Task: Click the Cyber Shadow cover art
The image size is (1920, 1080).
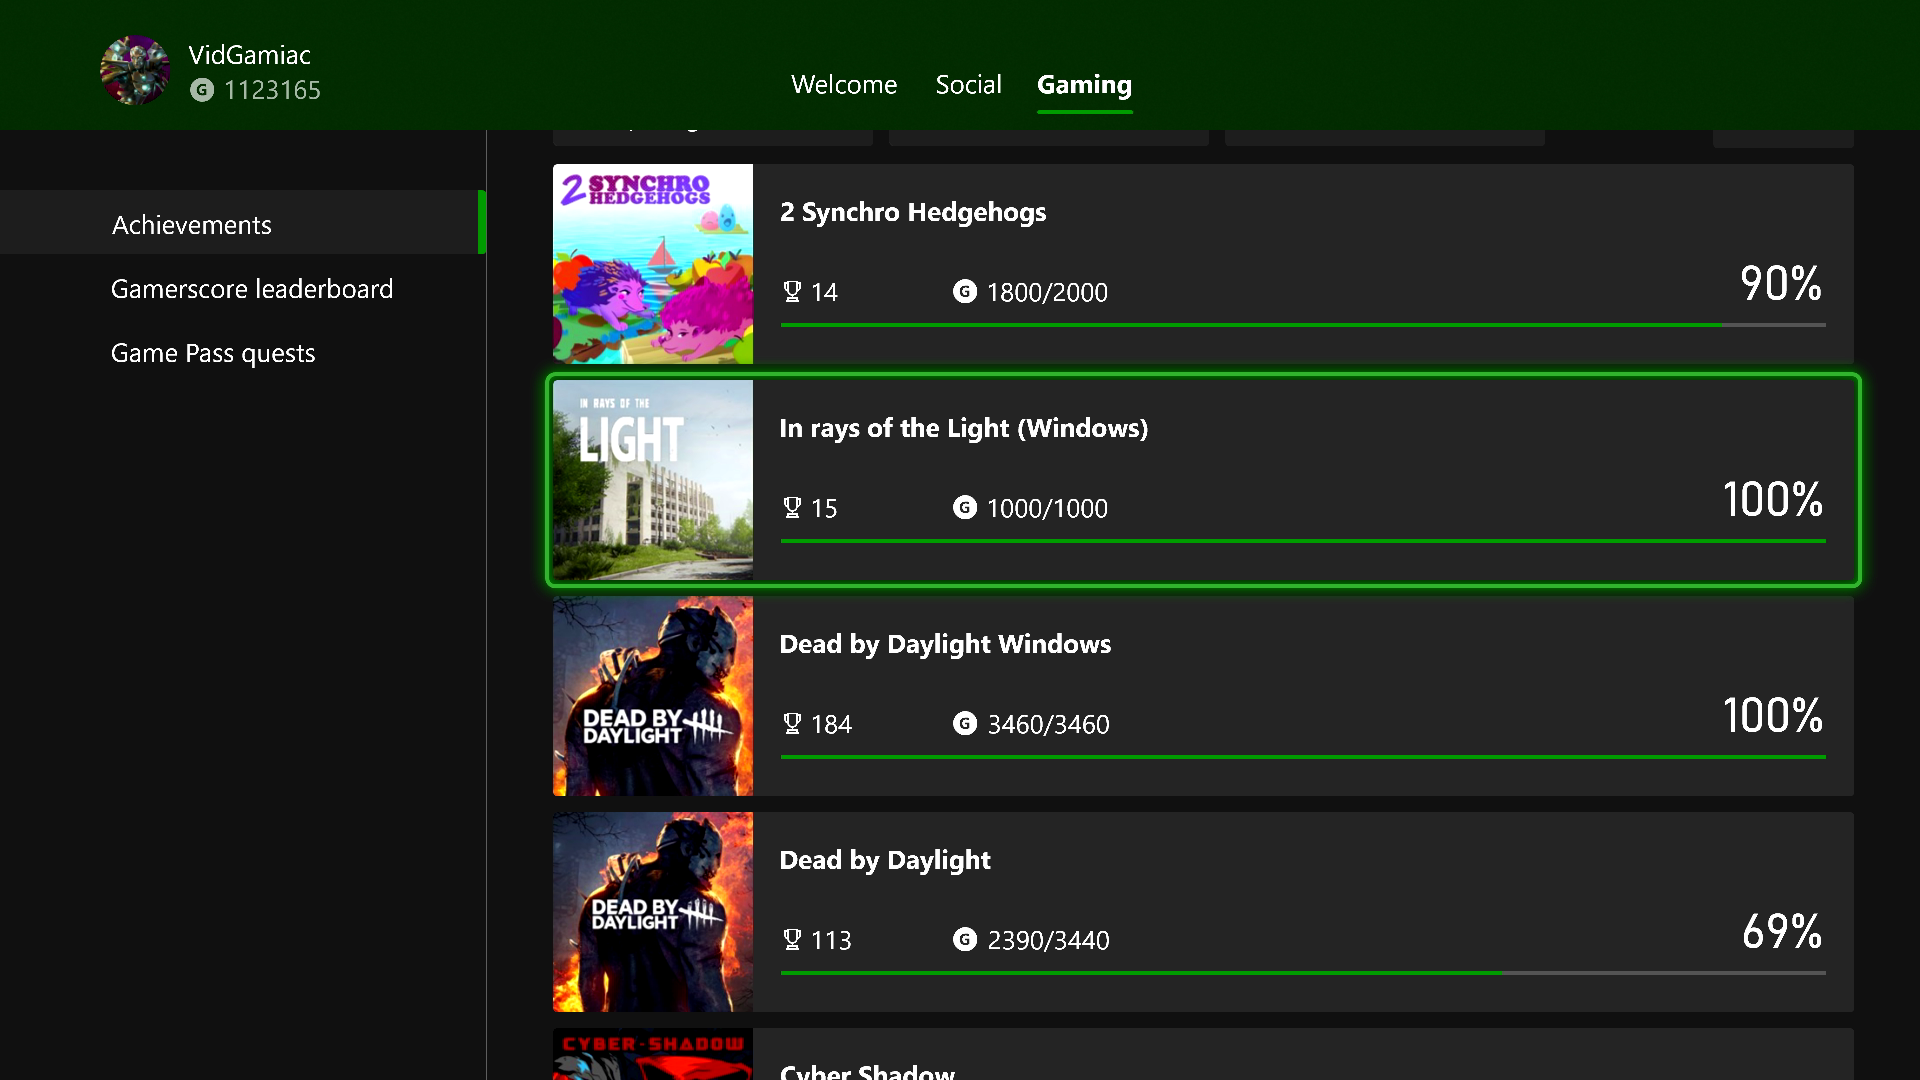Action: [x=653, y=1054]
